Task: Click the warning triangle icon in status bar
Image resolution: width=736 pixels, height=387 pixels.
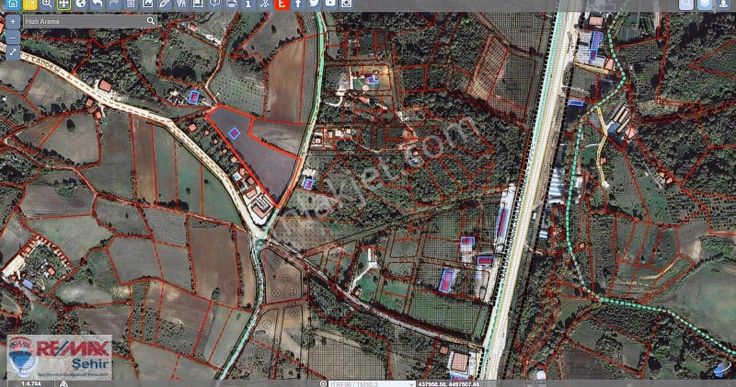Action: (x=64, y=384)
